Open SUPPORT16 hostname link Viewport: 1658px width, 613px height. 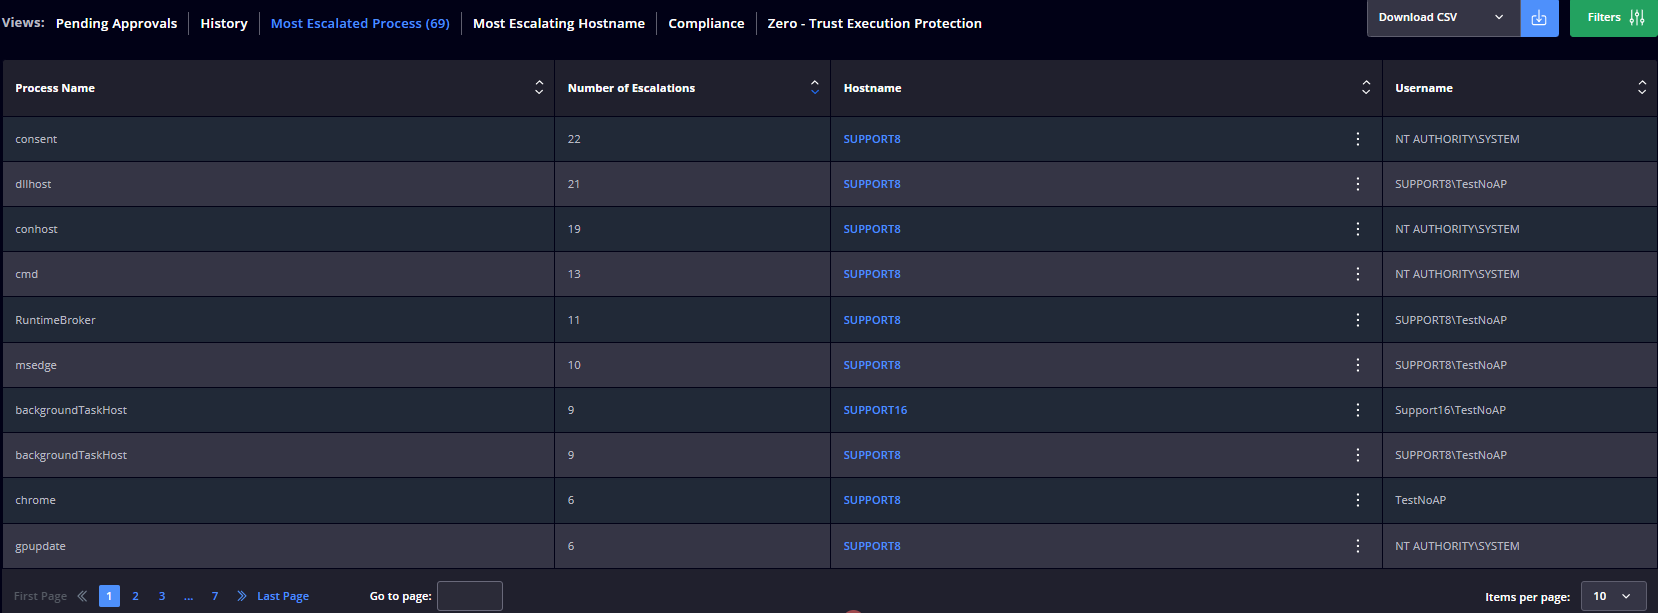[875, 410]
